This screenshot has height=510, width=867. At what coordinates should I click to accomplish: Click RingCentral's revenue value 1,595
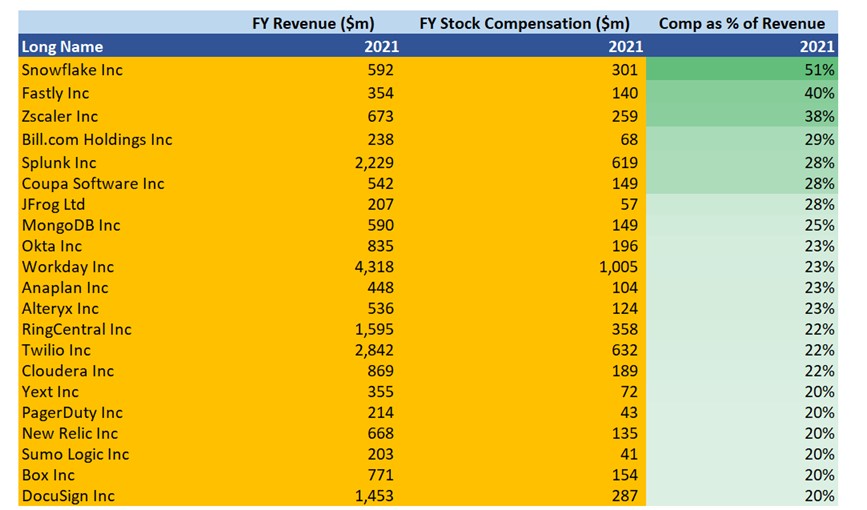(x=374, y=329)
